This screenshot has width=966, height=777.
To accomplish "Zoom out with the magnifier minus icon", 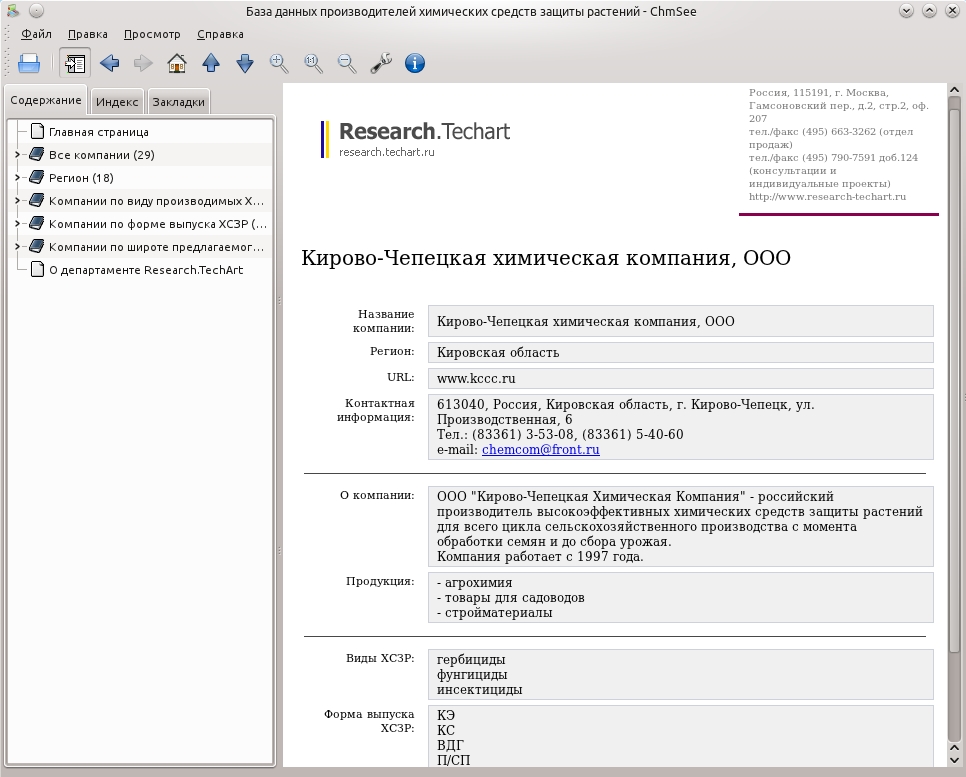I will coord(347,63).
